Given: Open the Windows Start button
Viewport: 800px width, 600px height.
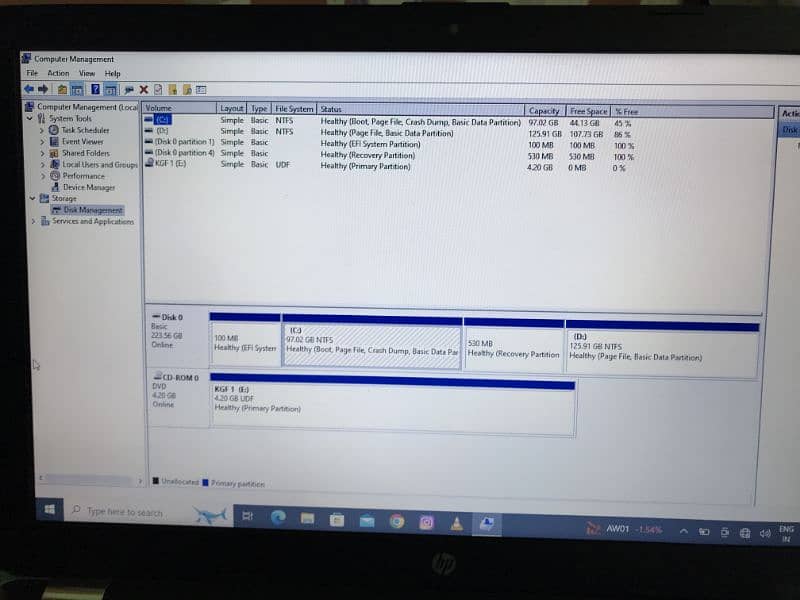Looking at the screenshot, I should click(49, 509).
